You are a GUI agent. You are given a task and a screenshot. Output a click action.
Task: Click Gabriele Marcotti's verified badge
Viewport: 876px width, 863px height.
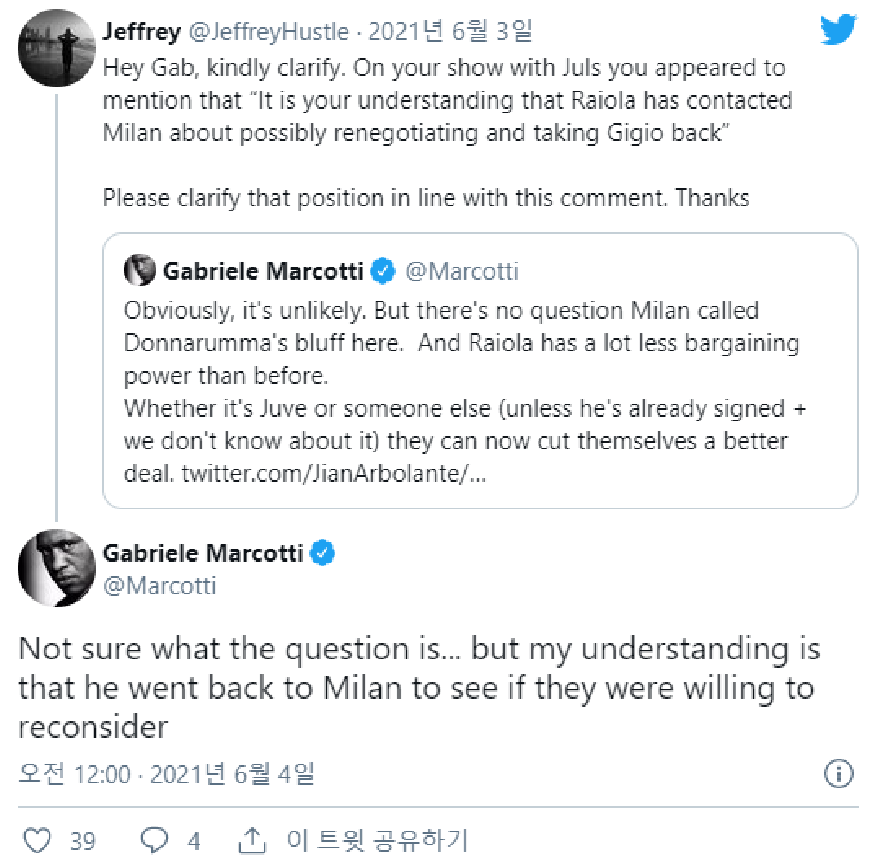[x=322, y=553]
